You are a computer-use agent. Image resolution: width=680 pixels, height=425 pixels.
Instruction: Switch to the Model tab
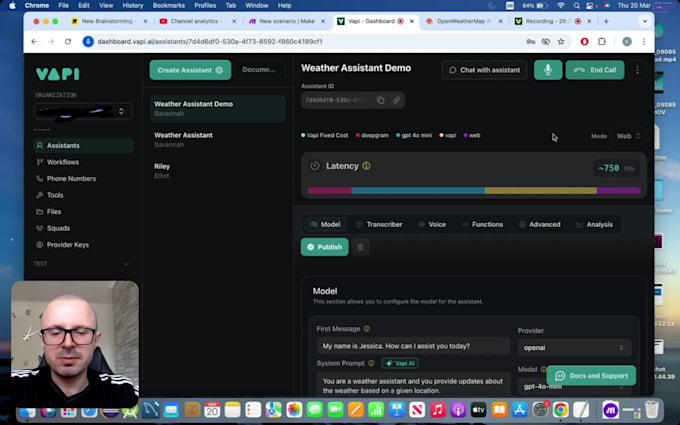[325, 224]
